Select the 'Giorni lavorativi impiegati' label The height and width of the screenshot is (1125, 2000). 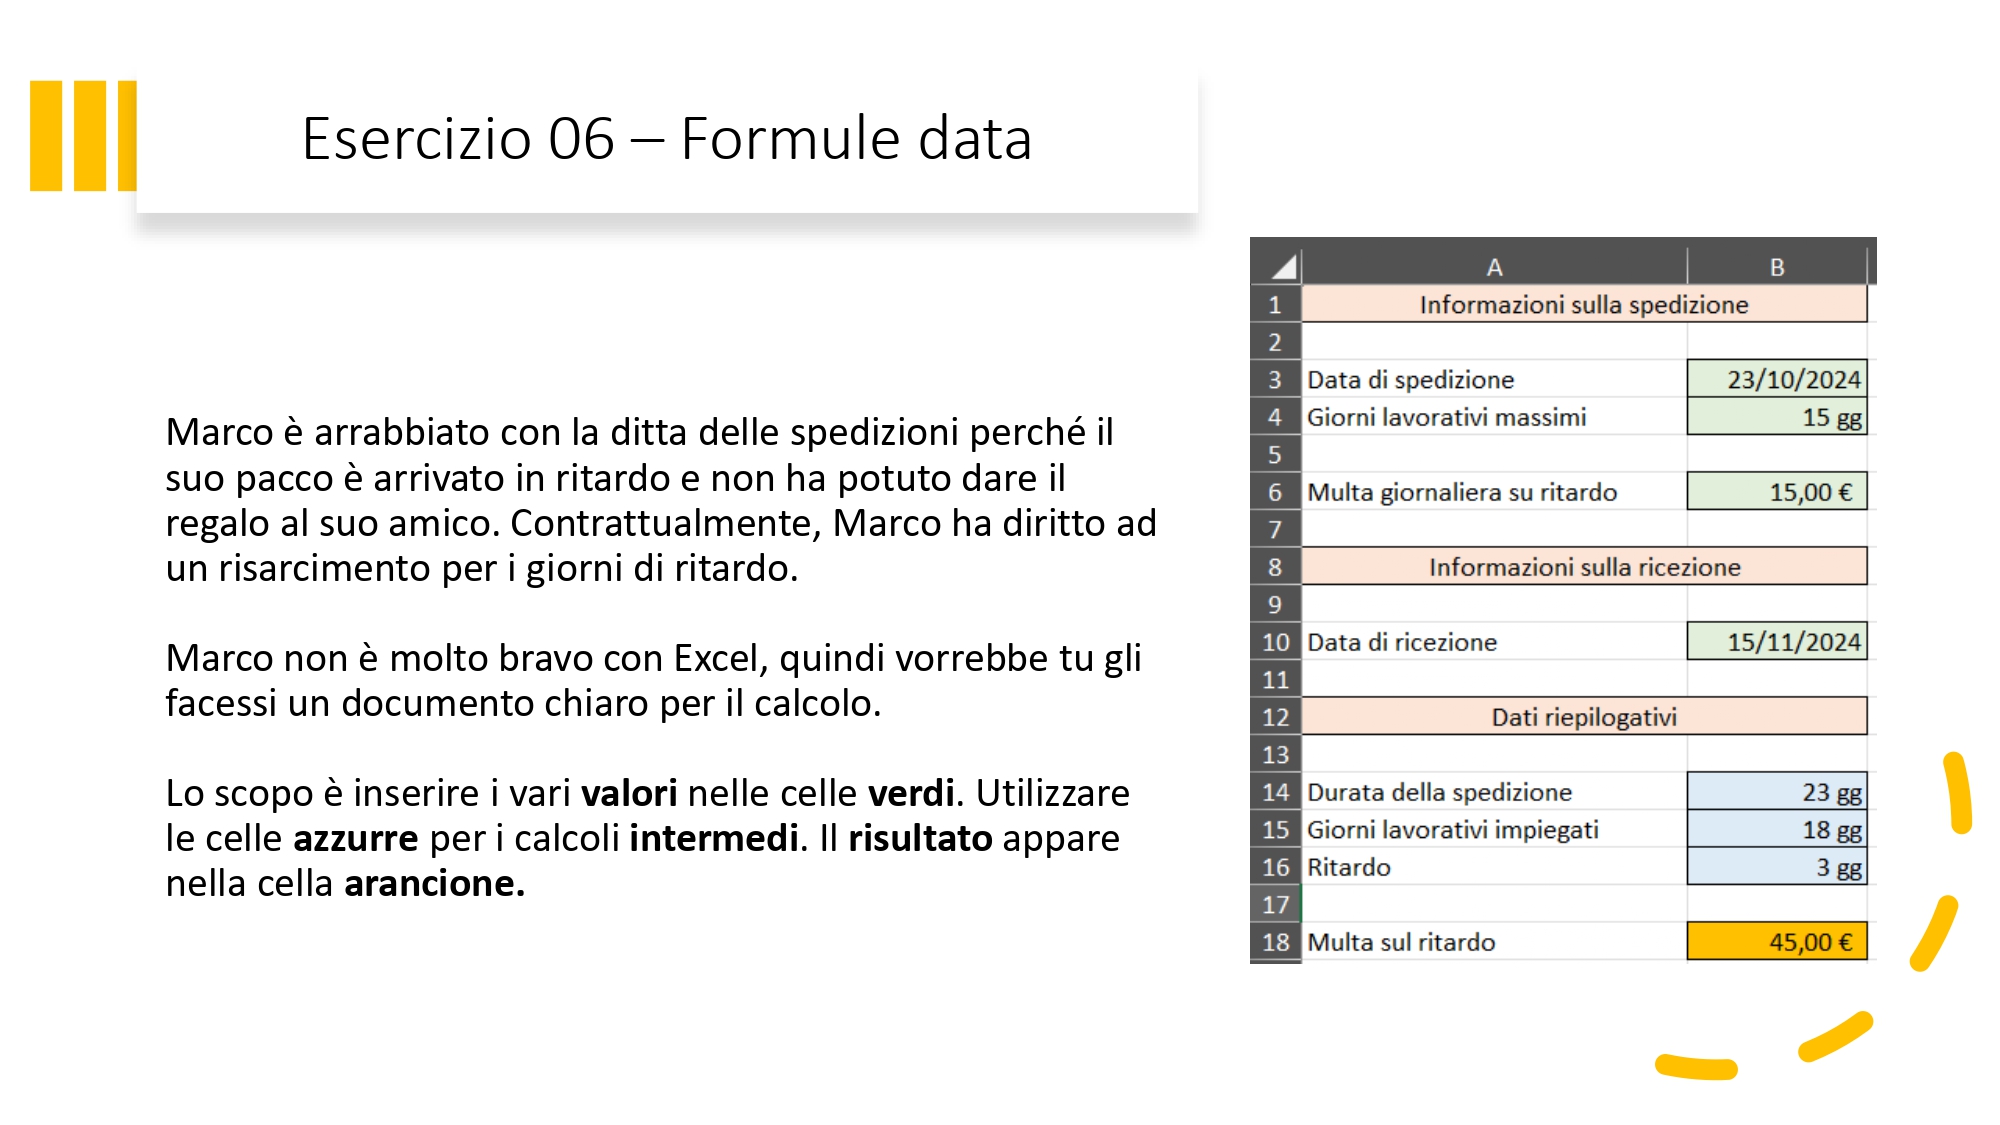point(1452,830)
